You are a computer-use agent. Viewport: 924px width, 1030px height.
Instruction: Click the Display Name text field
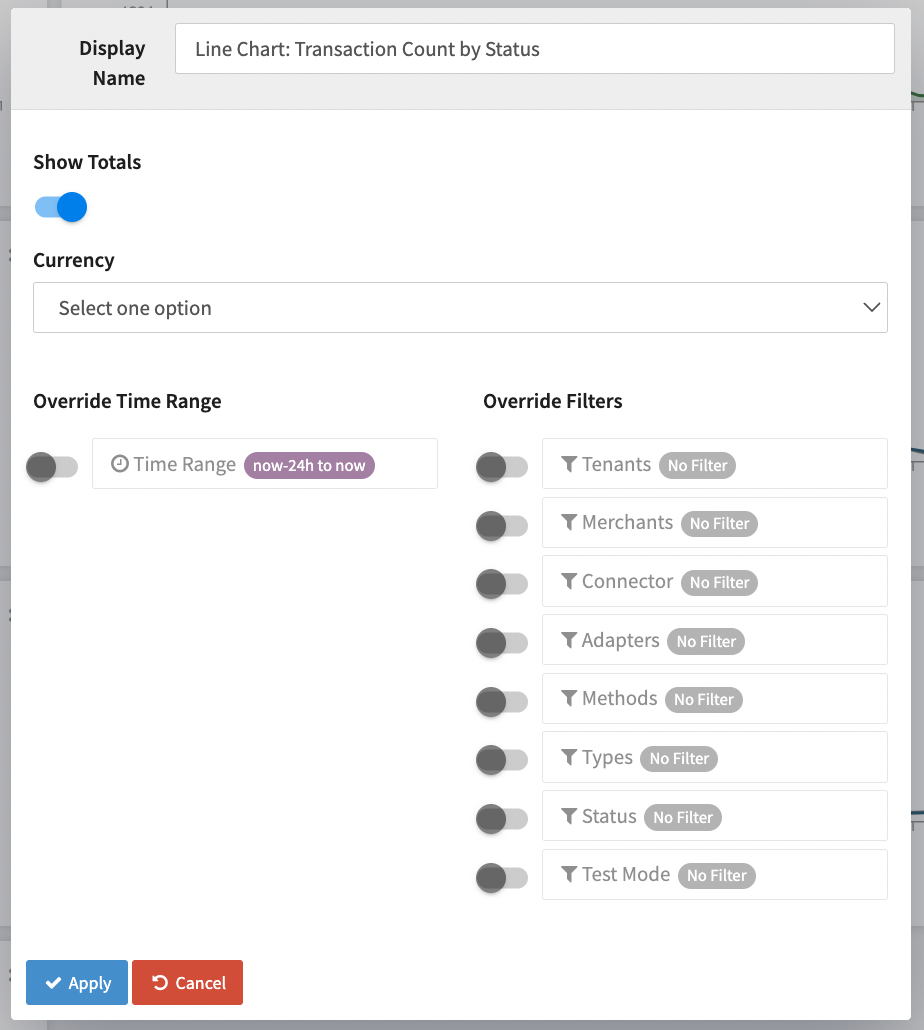pyautogui.click(x=534, y=49)
